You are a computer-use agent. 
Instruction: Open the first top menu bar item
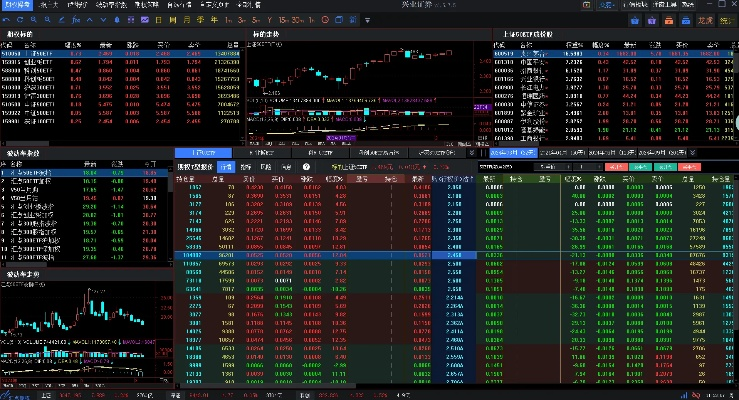click(x=17, y=5)
